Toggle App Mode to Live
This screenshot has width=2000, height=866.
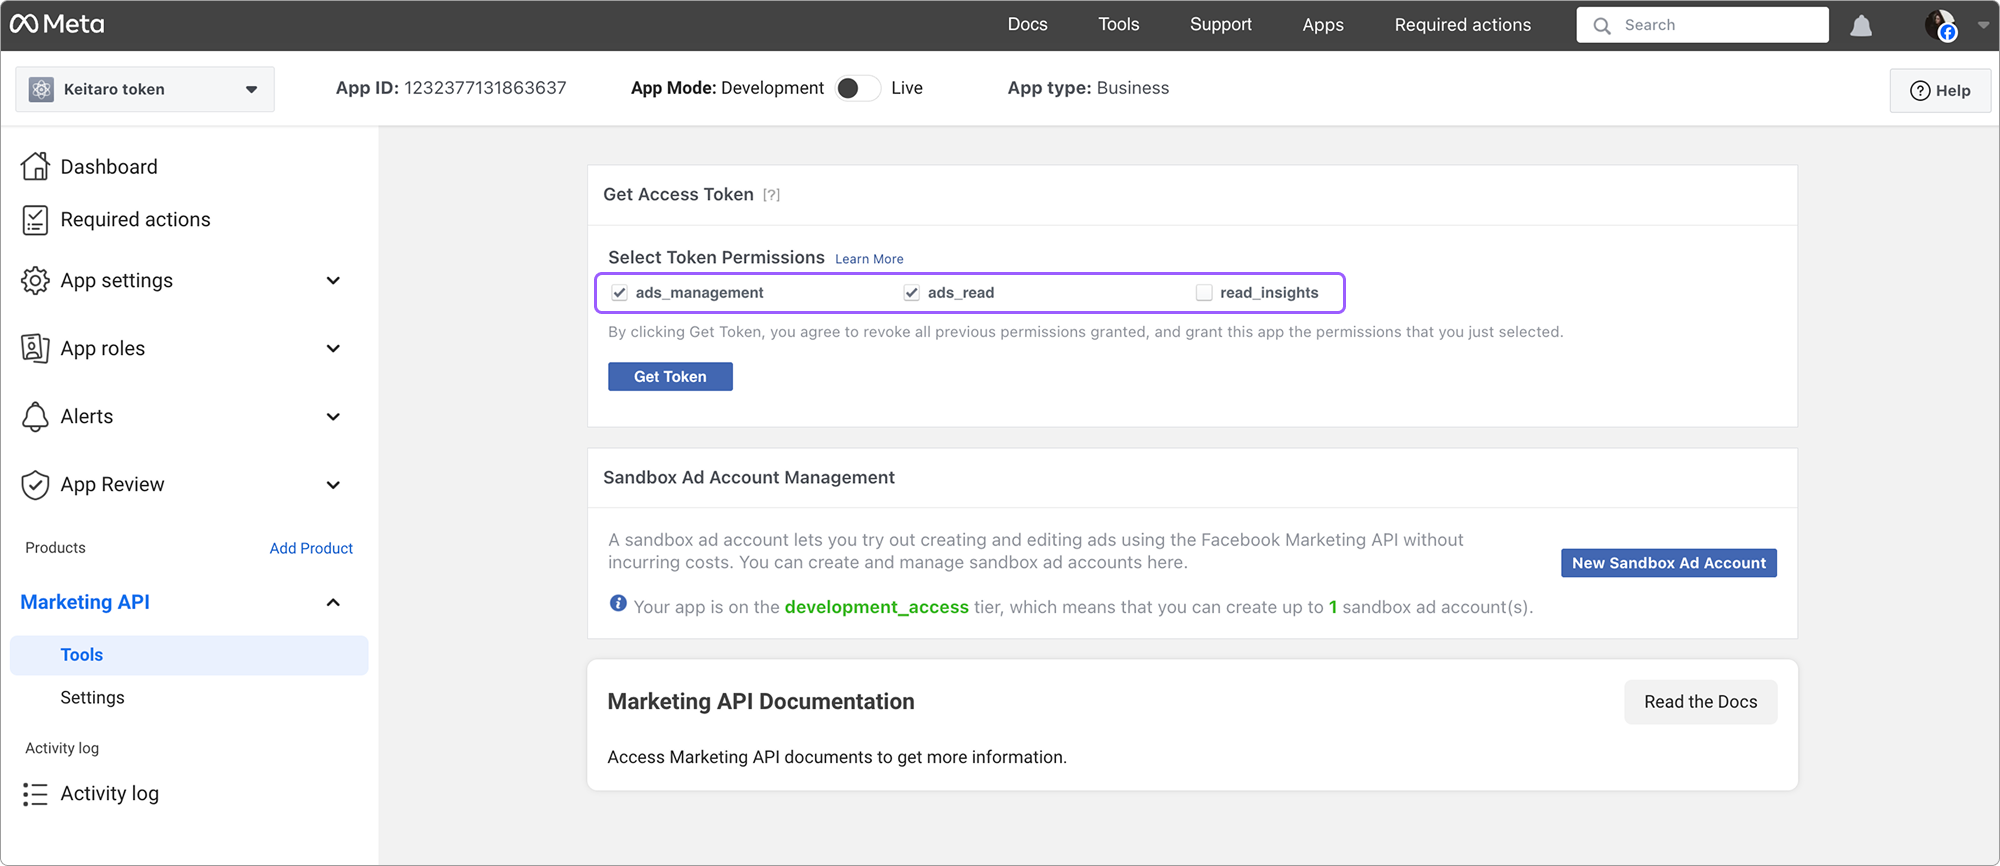858,88
